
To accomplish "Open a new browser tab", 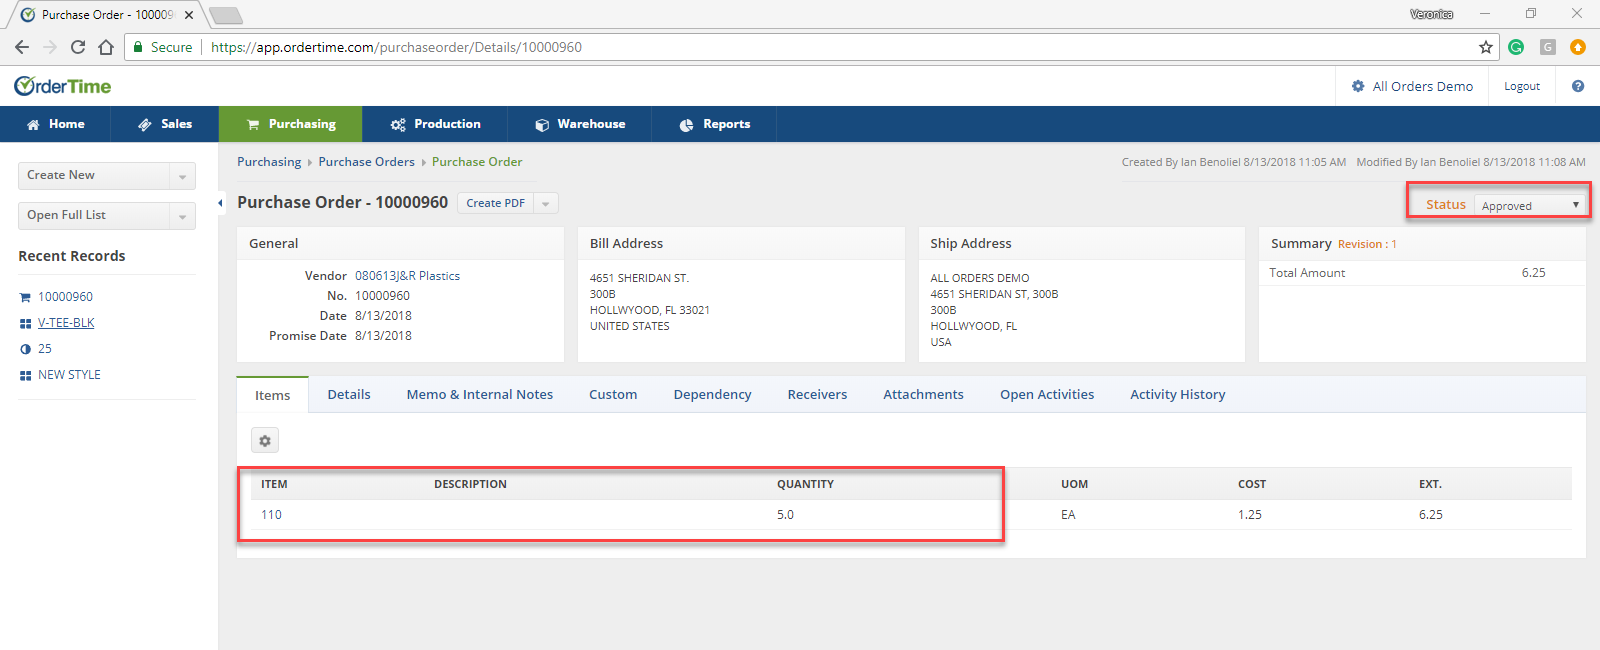I will click(x=225, y=15).
